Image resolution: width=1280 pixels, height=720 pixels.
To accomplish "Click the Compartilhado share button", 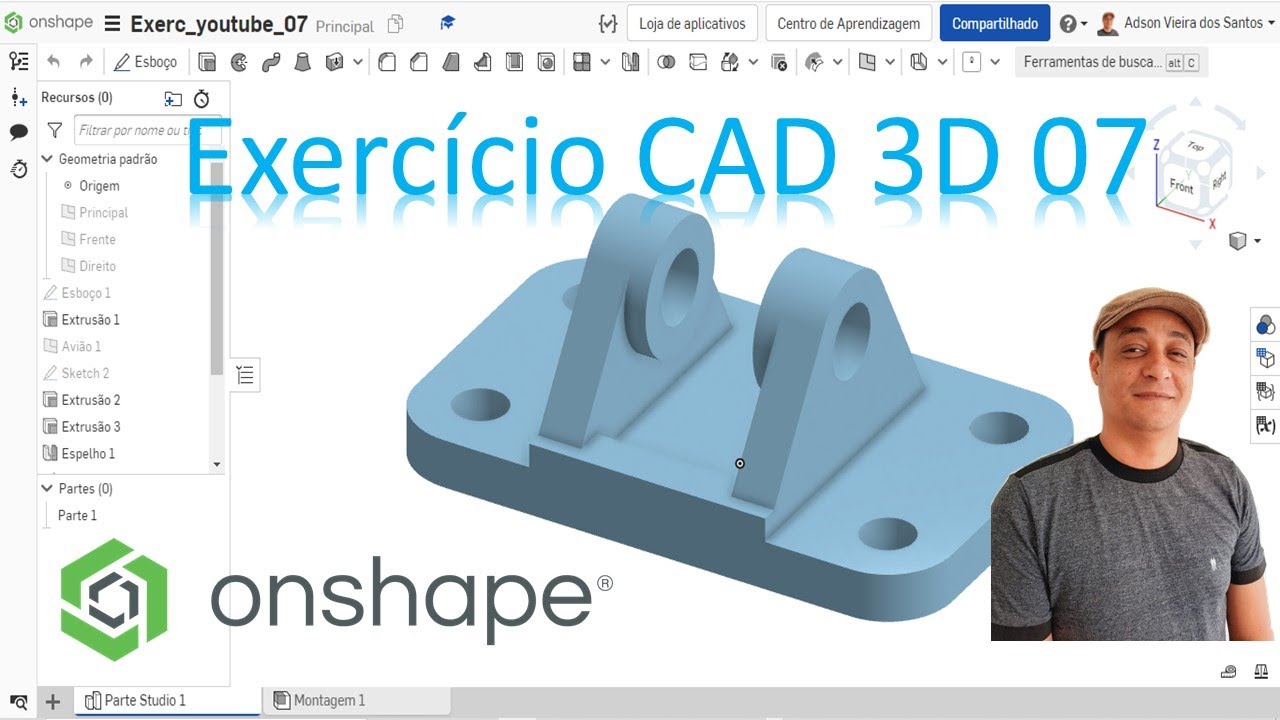I will [994, 23].
